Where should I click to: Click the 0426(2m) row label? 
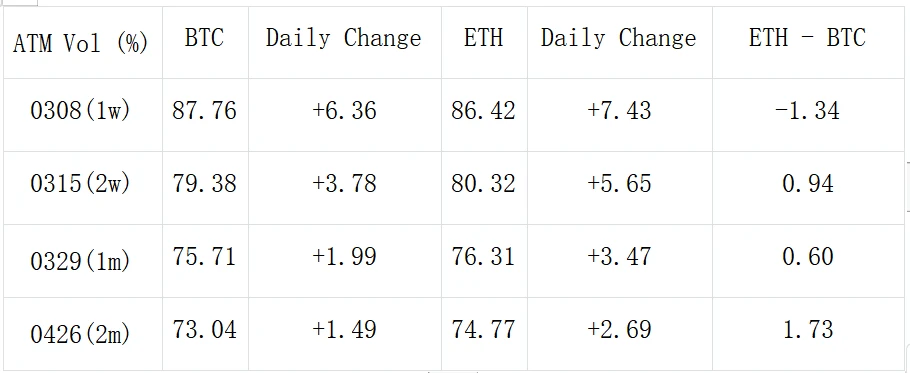[x=82, y=334]
